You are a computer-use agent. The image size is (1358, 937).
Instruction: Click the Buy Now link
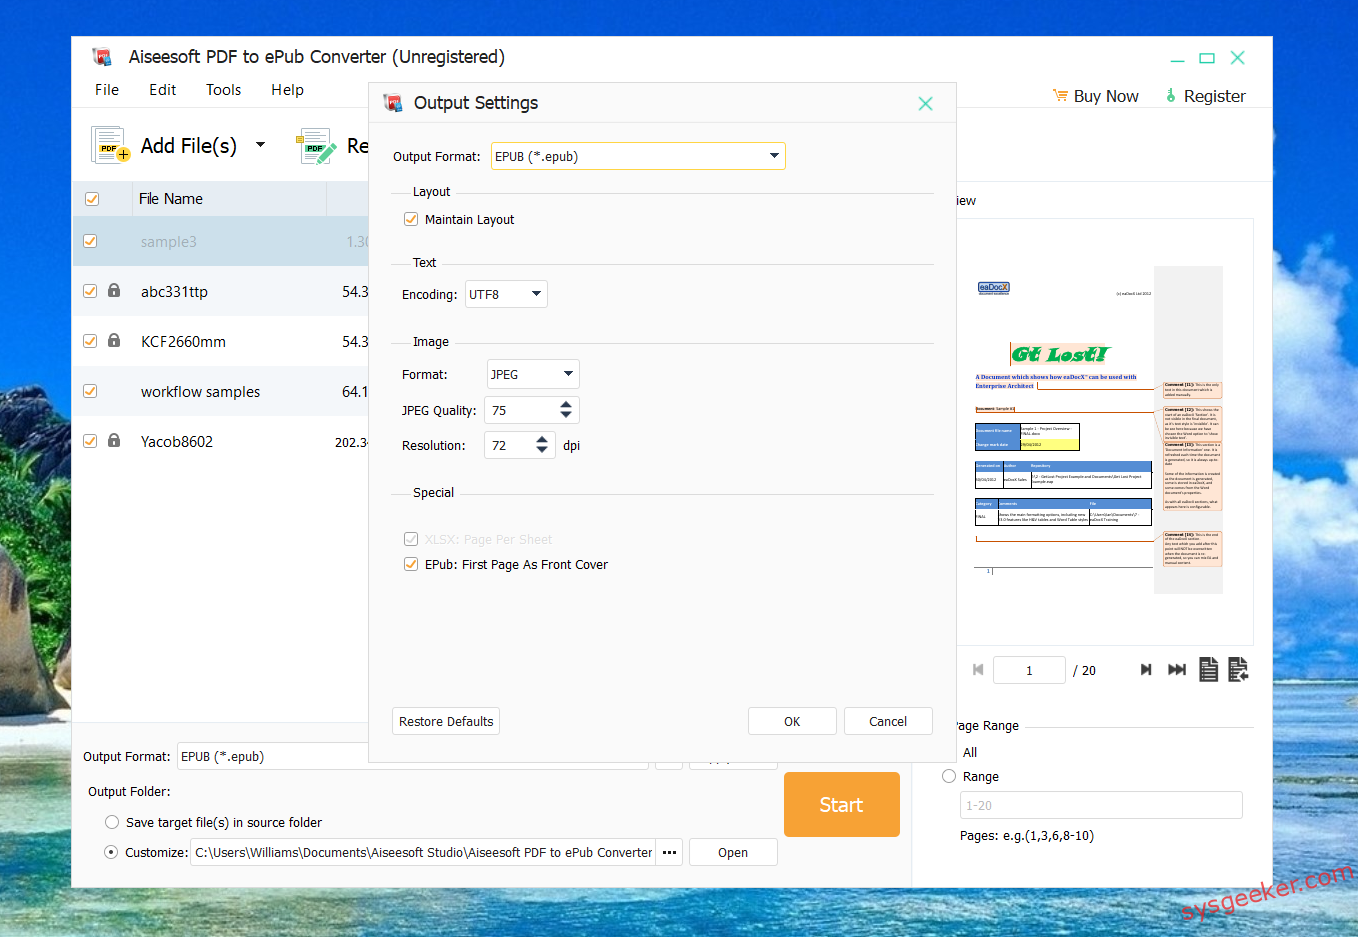pyautogui.click(x=1106, y=96)
